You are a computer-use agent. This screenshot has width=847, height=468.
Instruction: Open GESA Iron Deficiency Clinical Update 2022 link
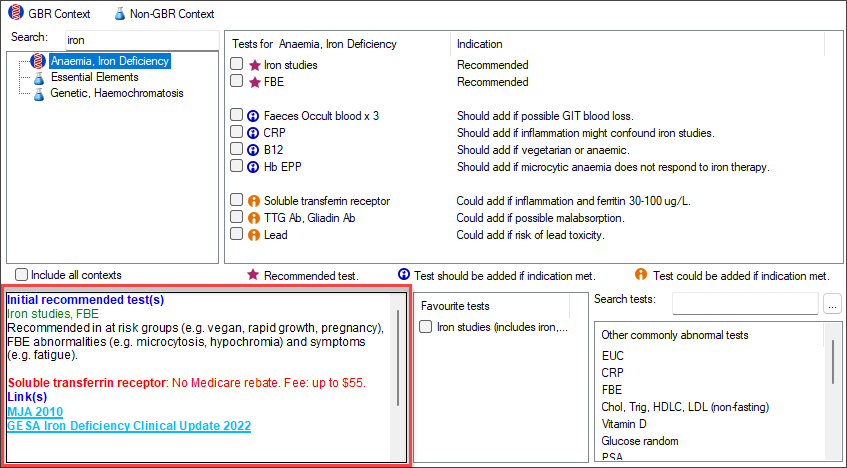coord(128,425)
